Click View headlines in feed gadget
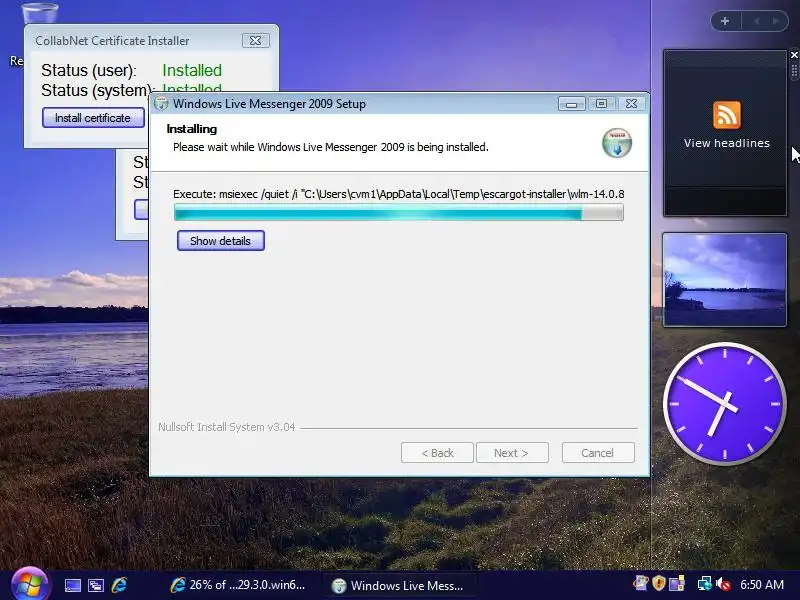Viewport: 800px width, 600px height. (727, 143)
